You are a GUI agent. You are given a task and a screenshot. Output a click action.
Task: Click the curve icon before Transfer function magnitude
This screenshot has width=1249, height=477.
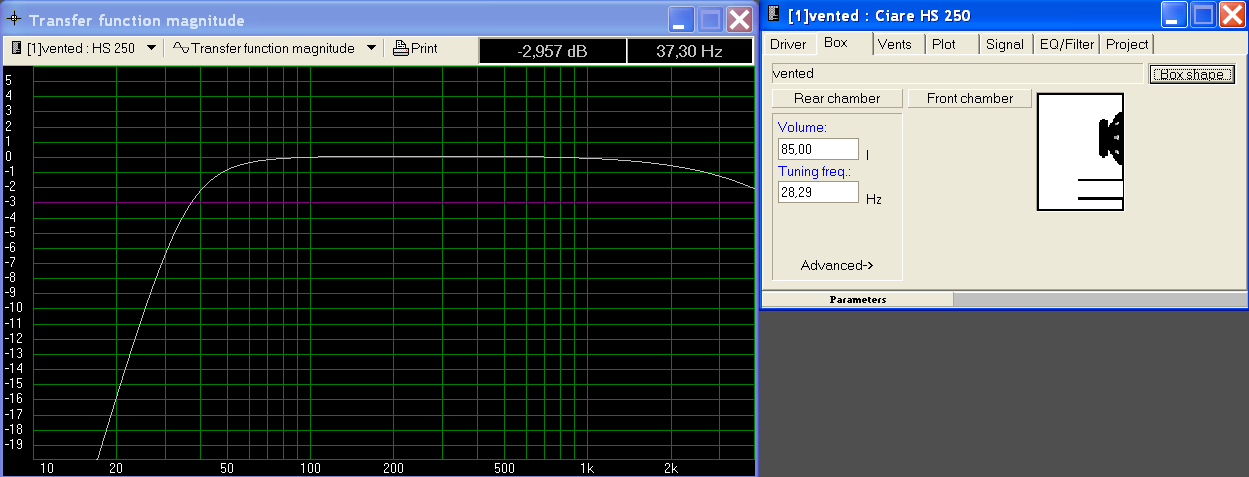tap(181, 48)
